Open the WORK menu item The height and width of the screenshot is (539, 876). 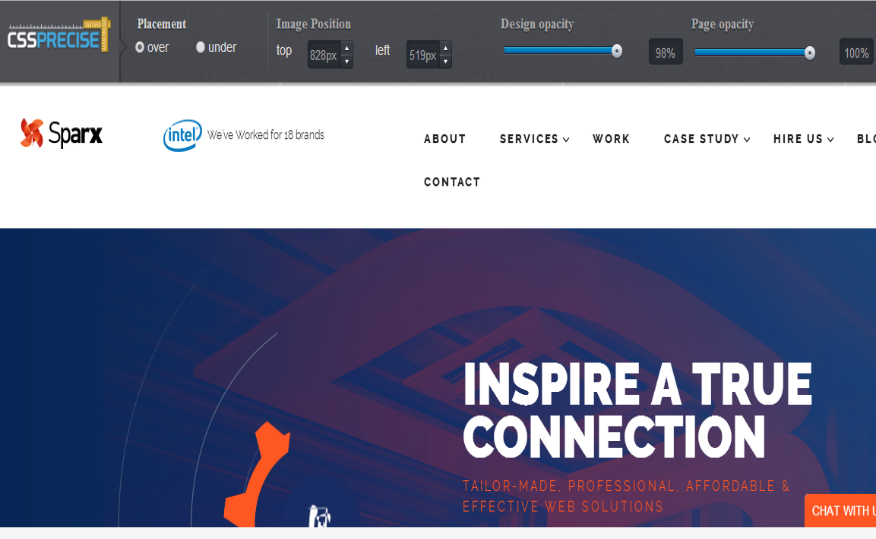click(611, 139)
